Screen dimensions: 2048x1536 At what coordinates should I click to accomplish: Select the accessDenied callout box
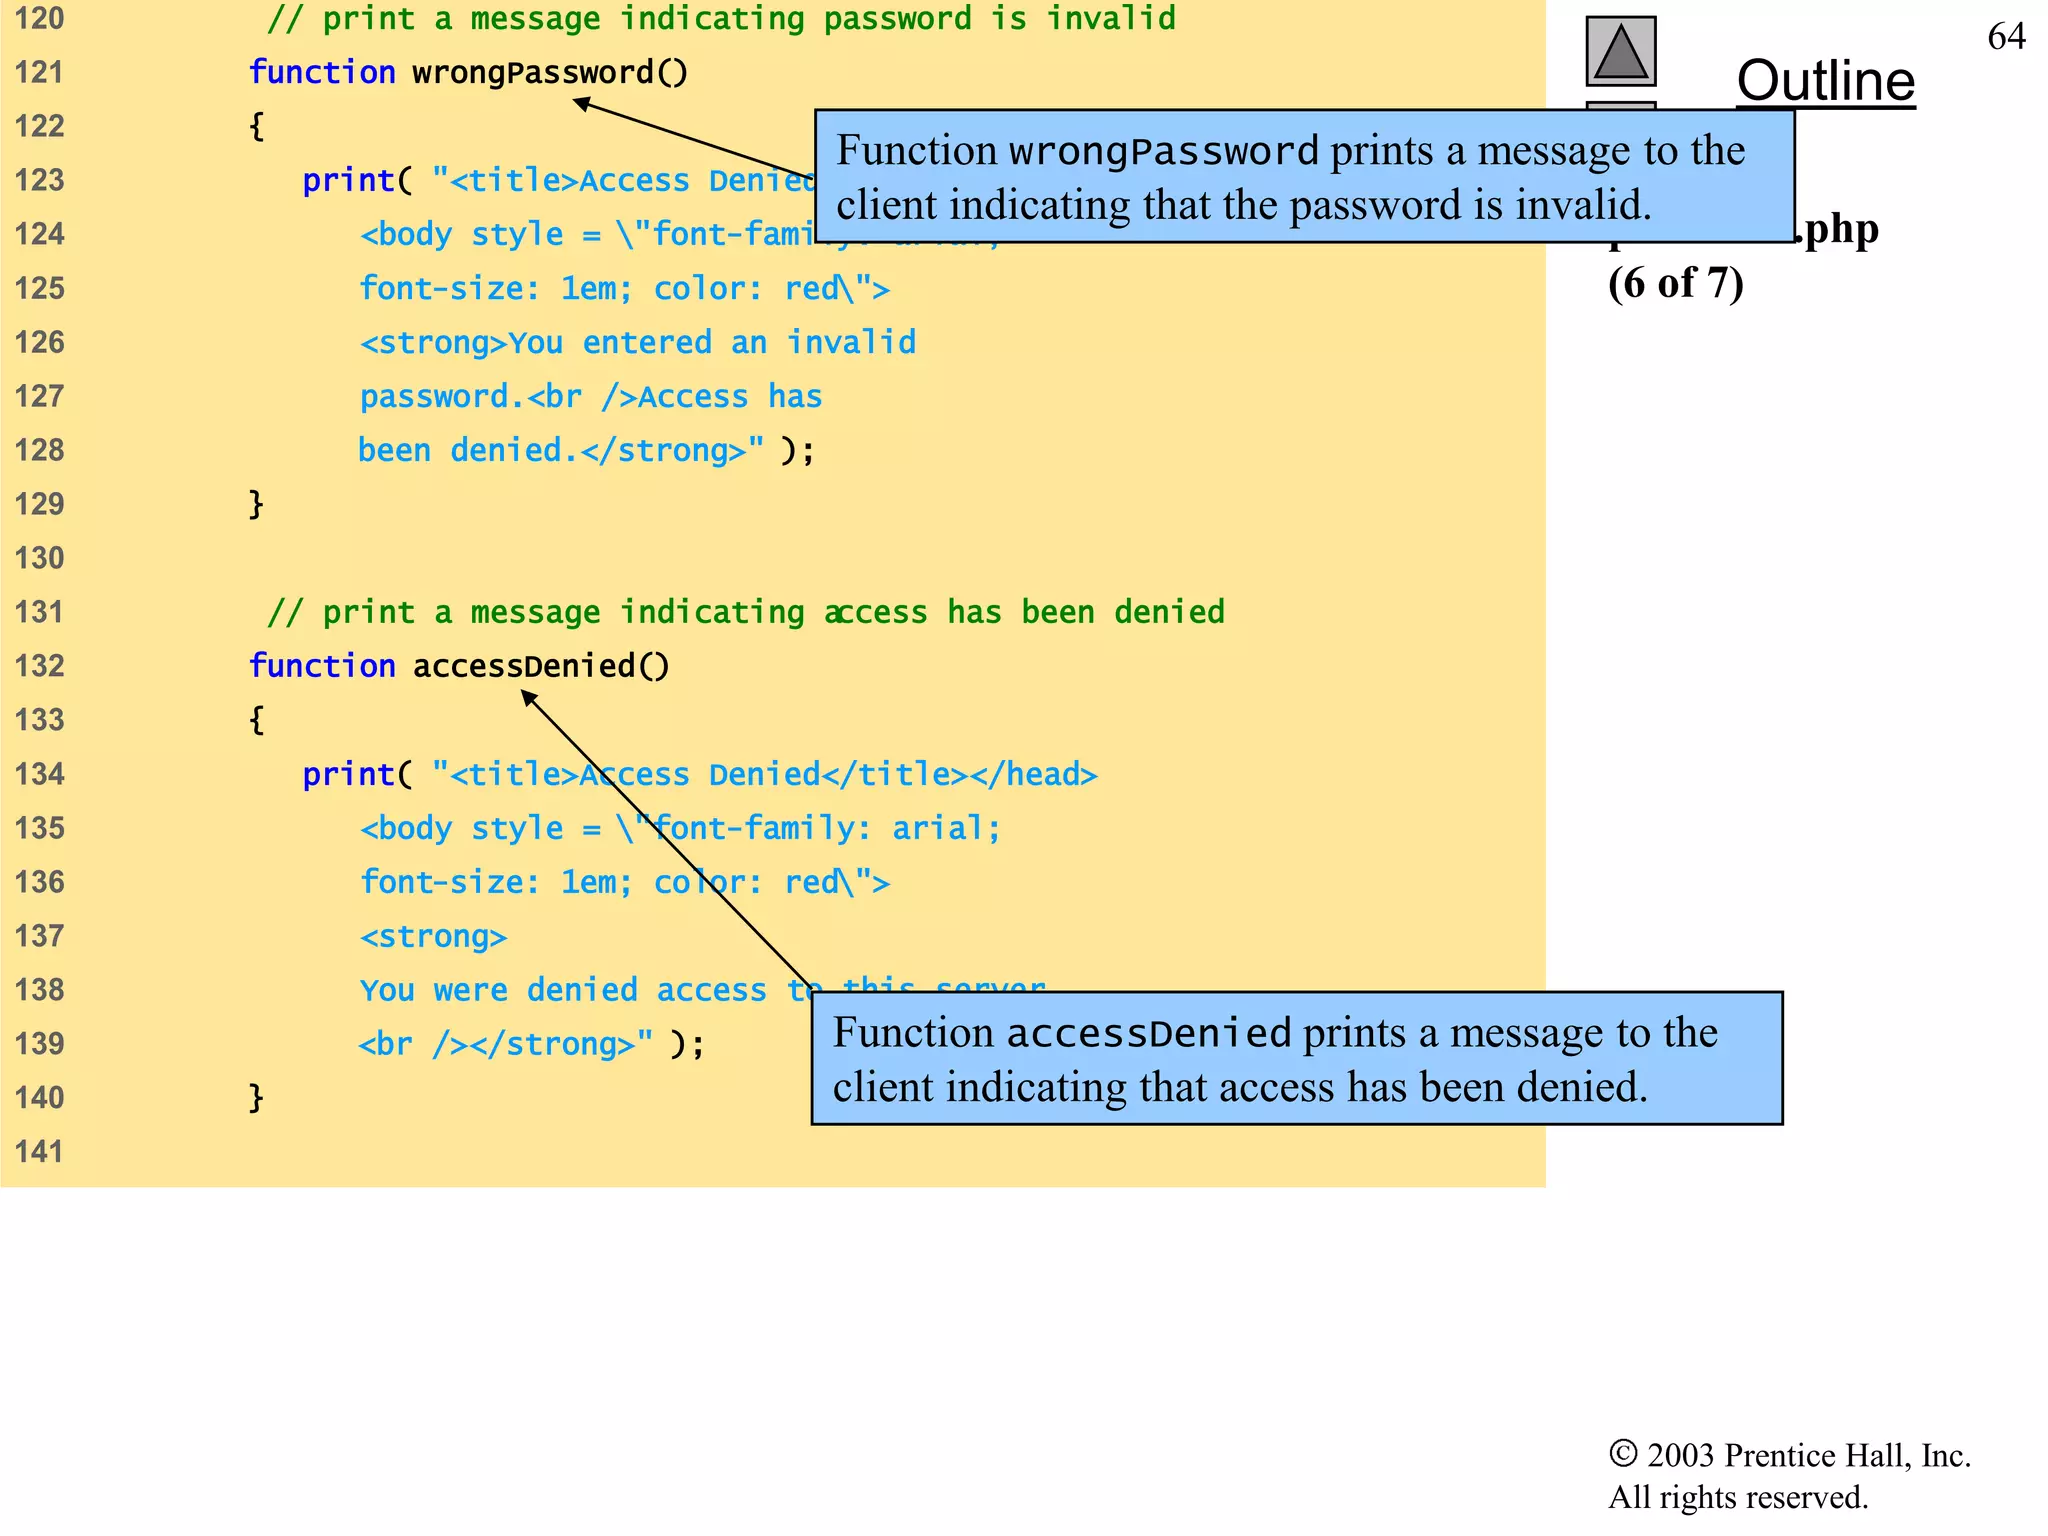pyautogui.click(x=1296, y=1059)
